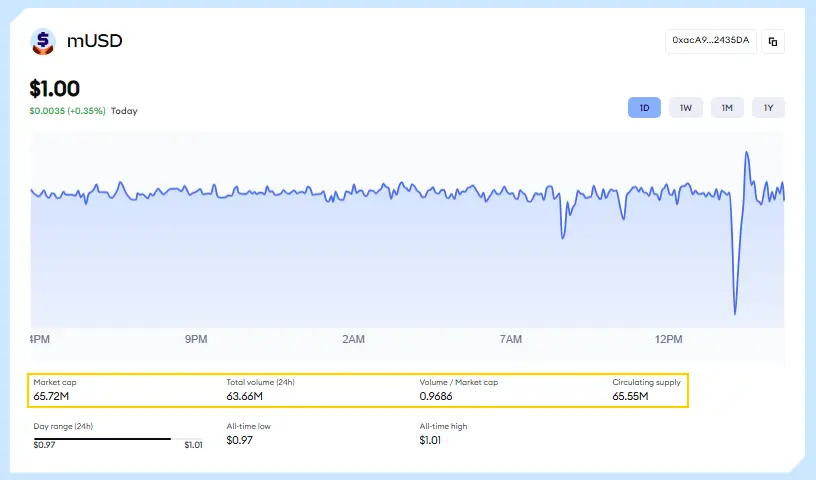816x480 pixels.
Task: Click the 7AM label on chart axis
Action: (x=510, y=340)
